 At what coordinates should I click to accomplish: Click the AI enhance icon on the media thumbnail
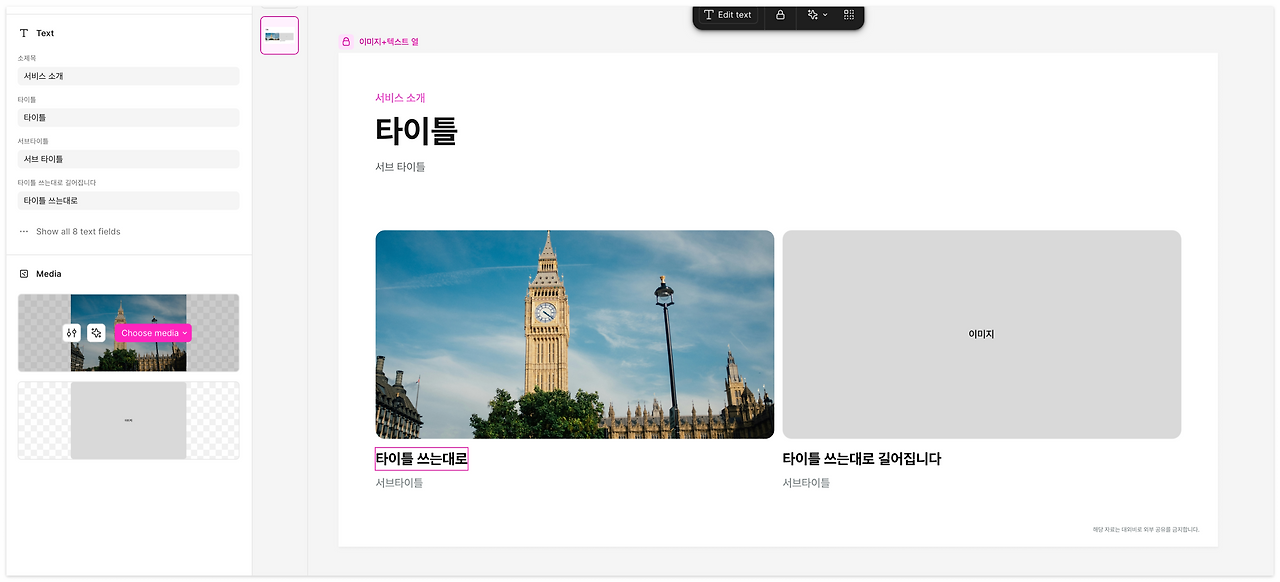tap(96, 332)
